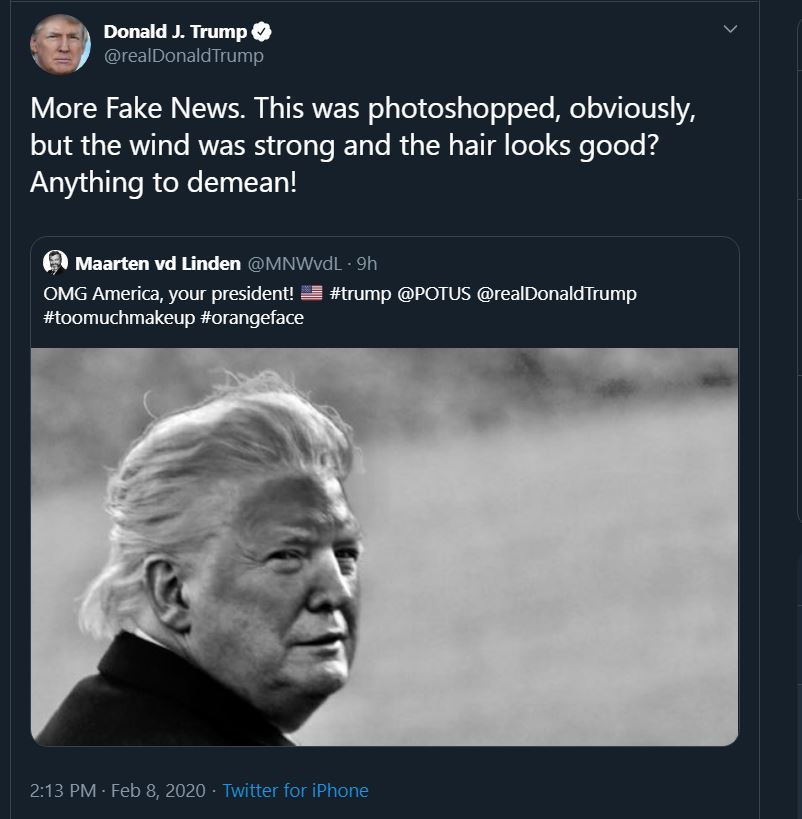The width and height of the screenshot is (802, 819).
Task: Click the verified badge next to the author name
Action: (x=261, y=32)
